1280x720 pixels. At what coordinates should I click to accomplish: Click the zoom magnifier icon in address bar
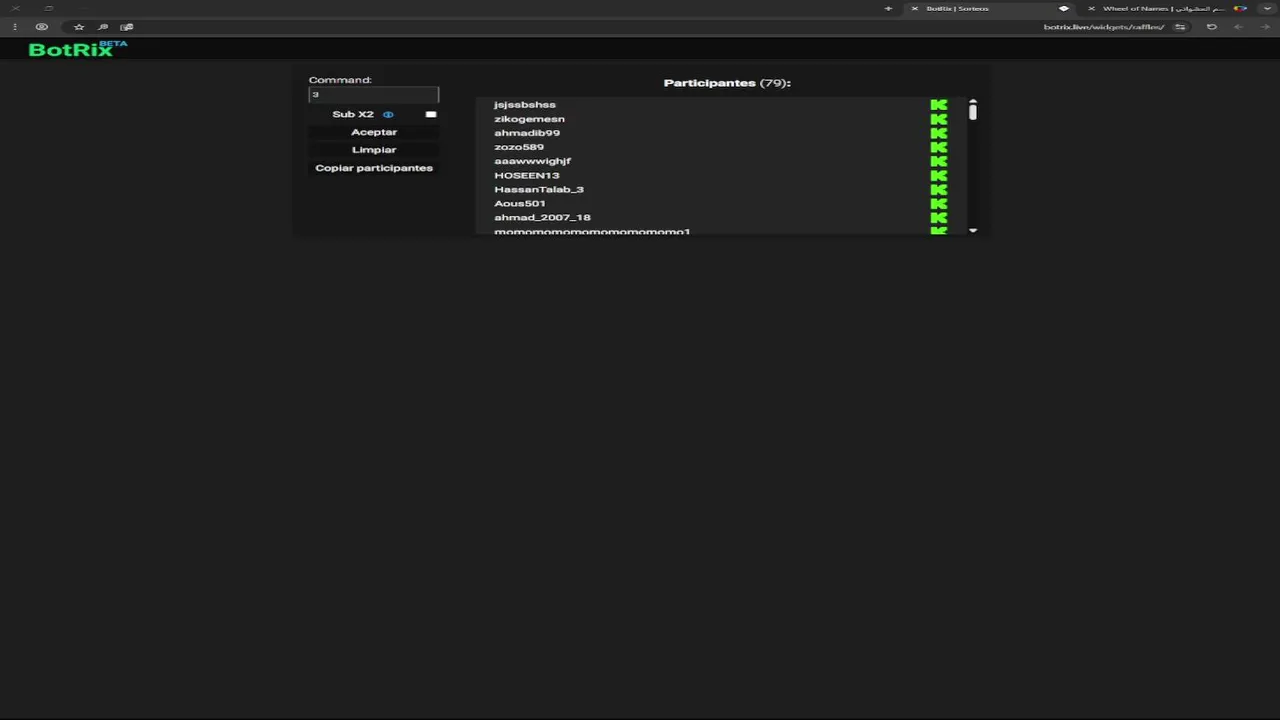103,27
